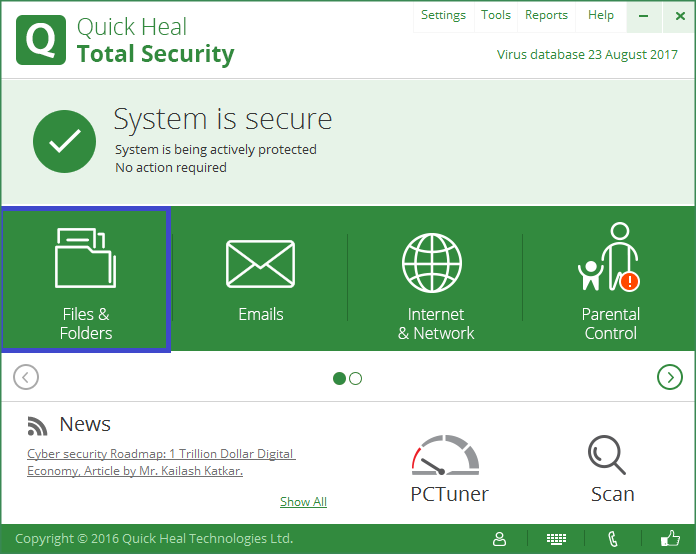
Task: Click 'No action required' status text
Action: [x=171, y=168]
